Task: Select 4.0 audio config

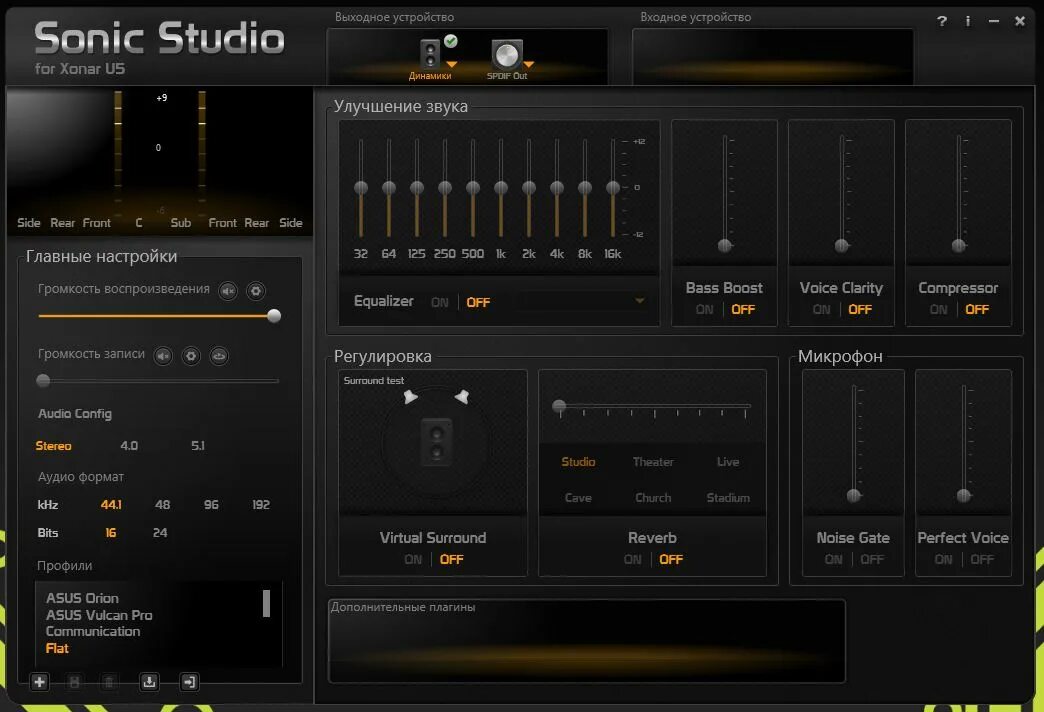Action: click(129, 446)
